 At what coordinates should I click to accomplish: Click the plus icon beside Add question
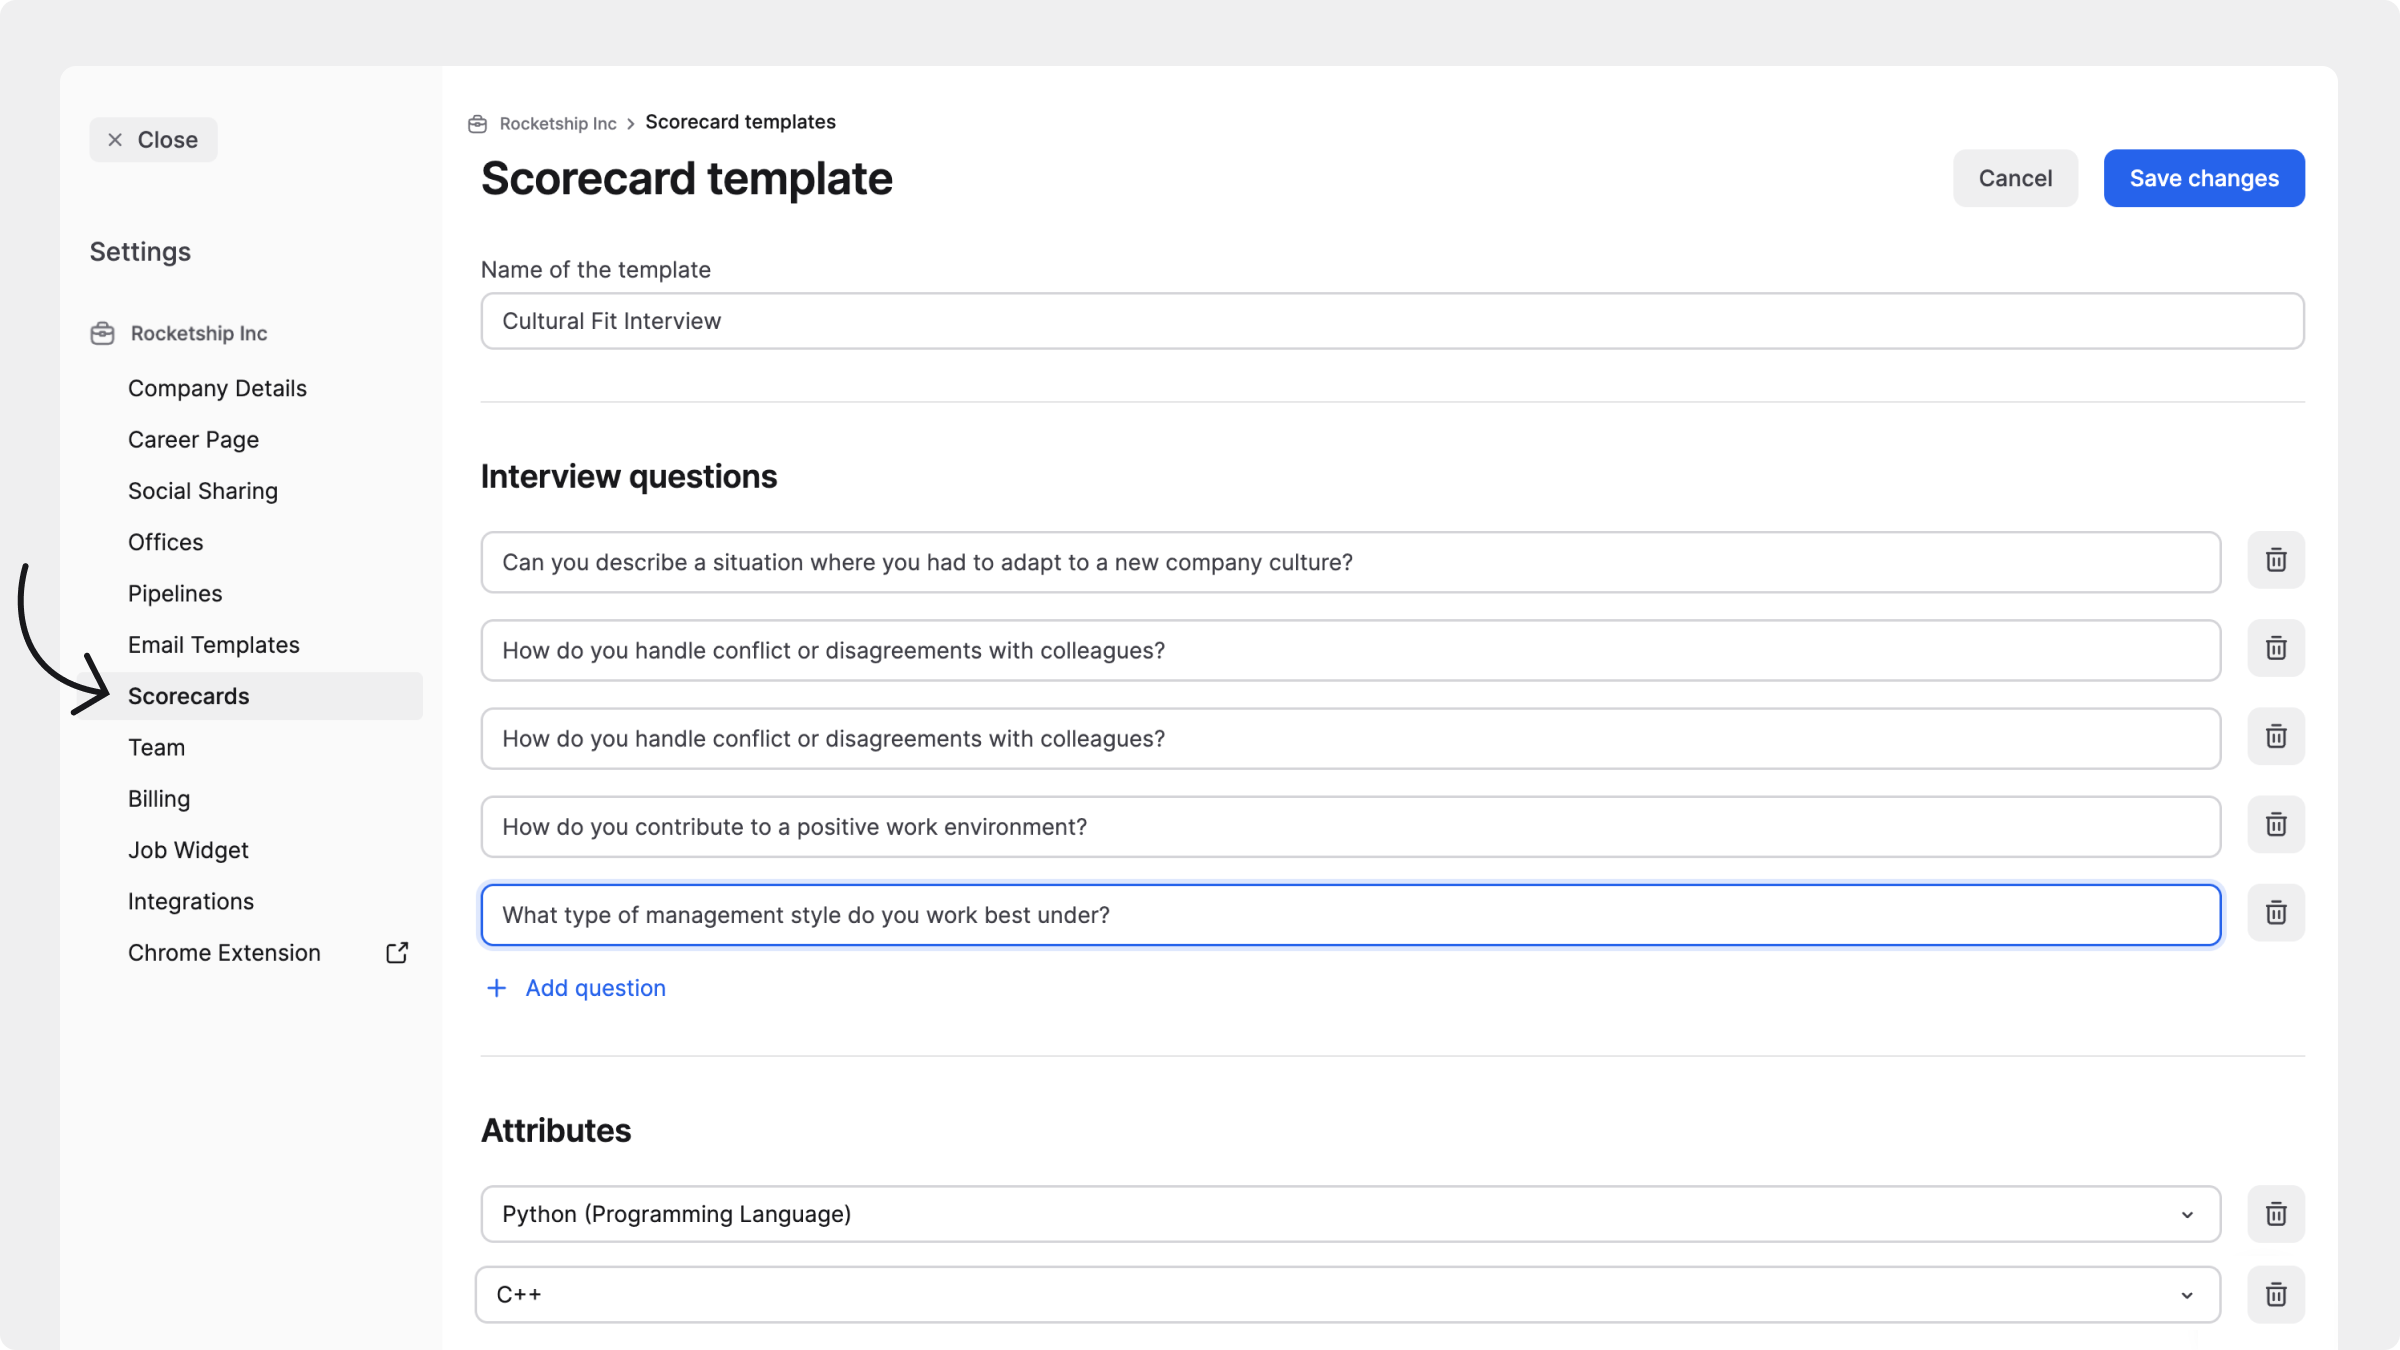point(496,988)
